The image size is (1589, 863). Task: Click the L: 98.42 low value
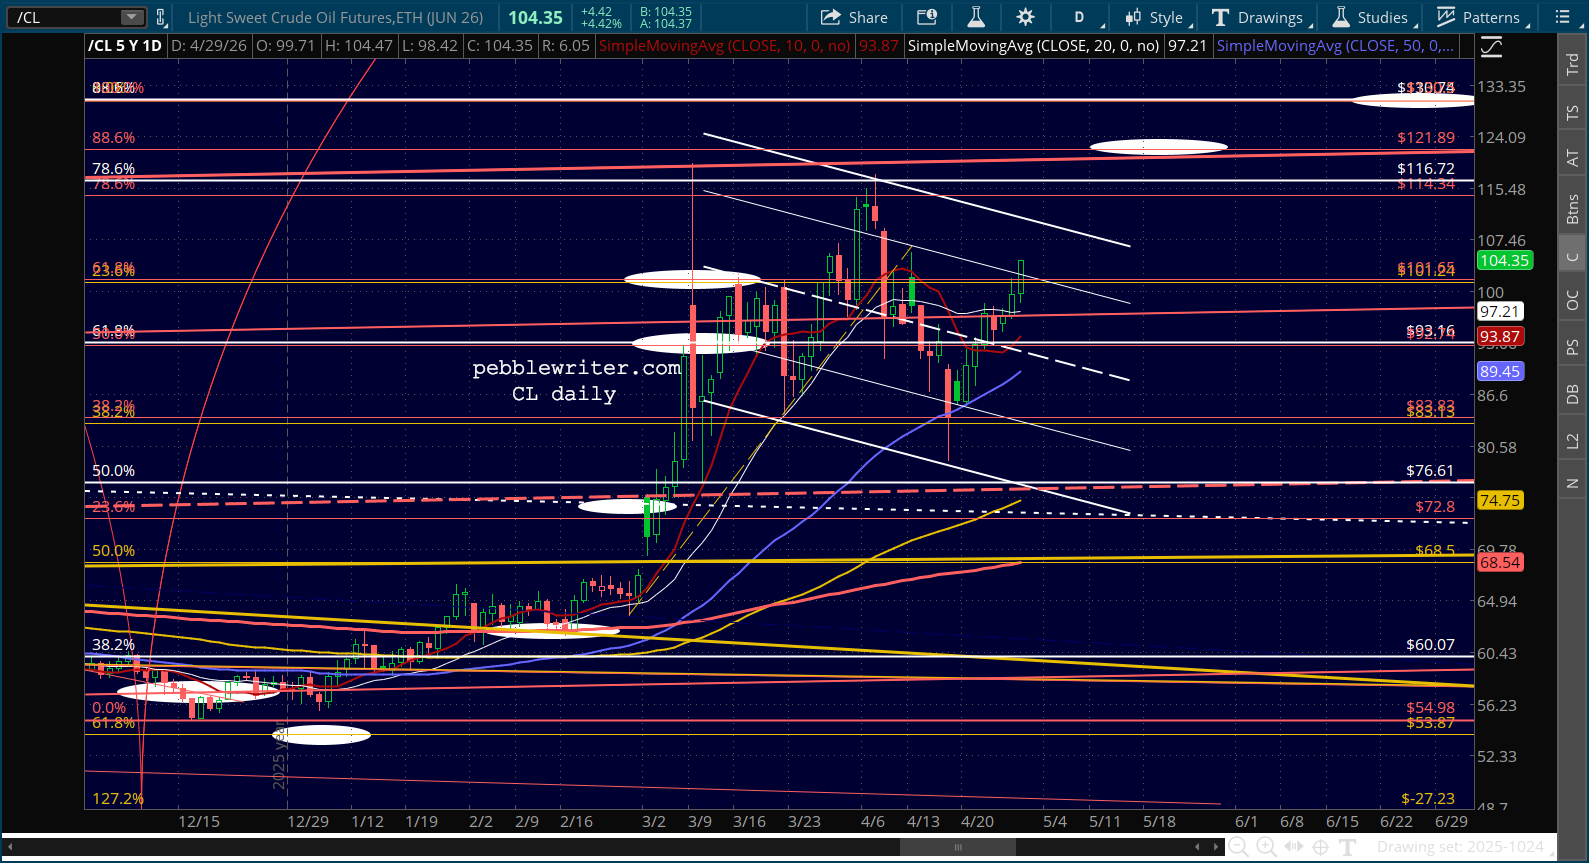(x=430, y=46)
